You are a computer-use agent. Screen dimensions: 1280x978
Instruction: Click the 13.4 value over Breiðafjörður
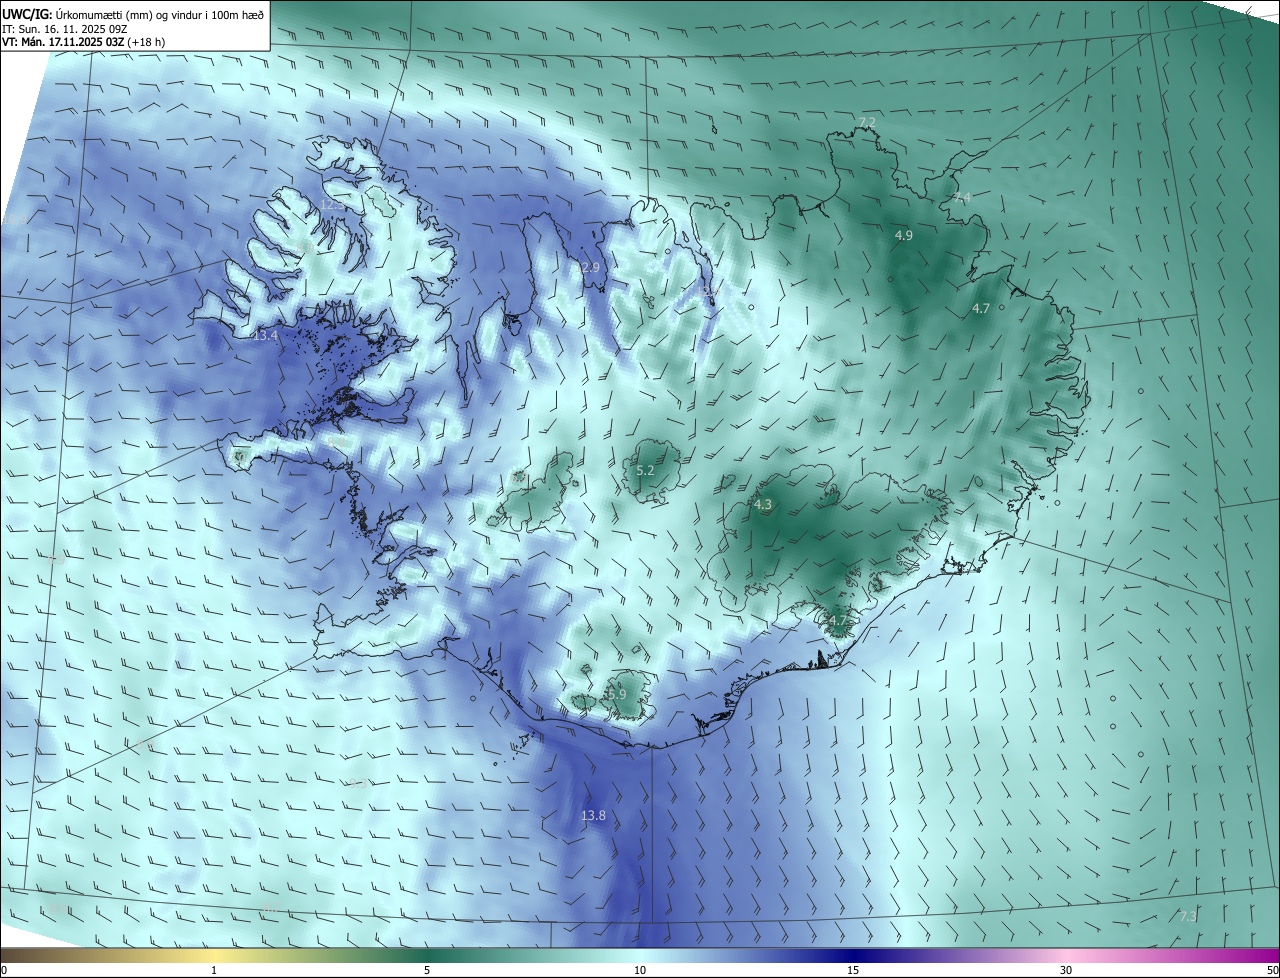click(265, 336)
